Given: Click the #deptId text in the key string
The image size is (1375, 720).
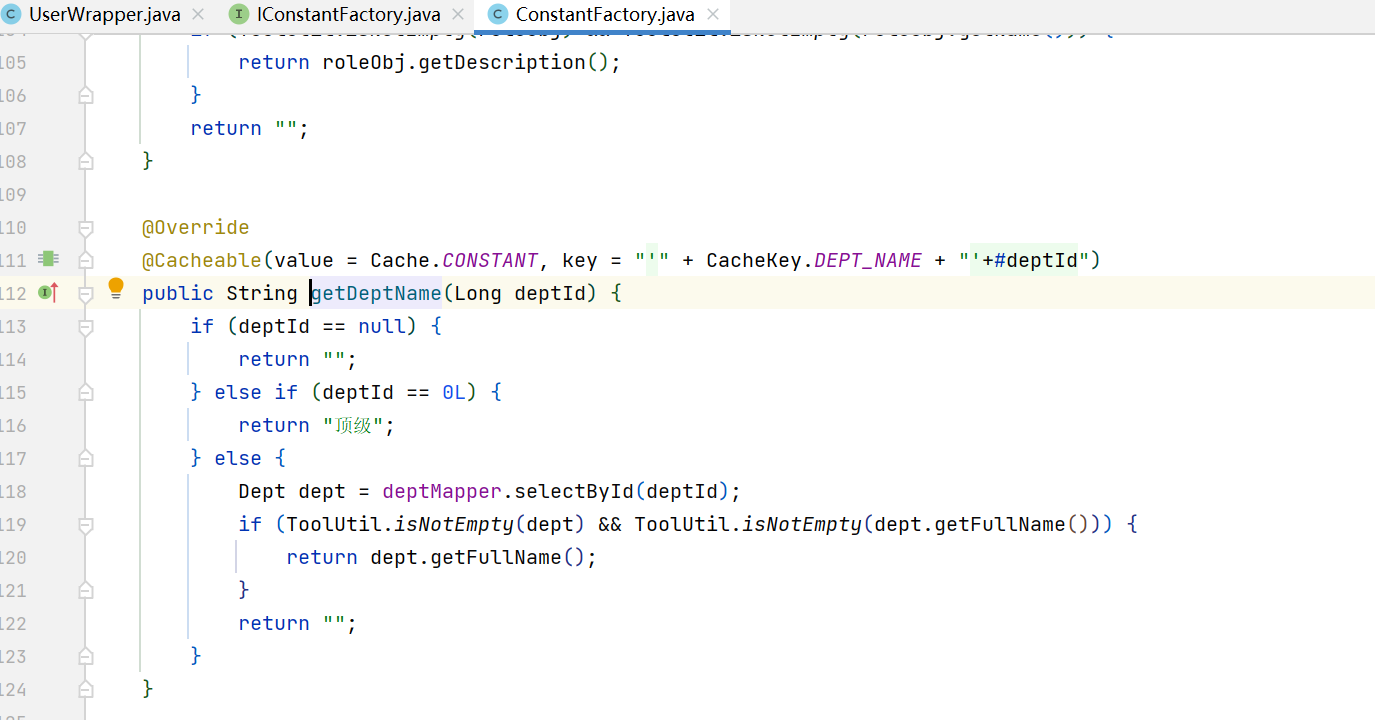Looking at the screenshot, I should click(1036, 260).
